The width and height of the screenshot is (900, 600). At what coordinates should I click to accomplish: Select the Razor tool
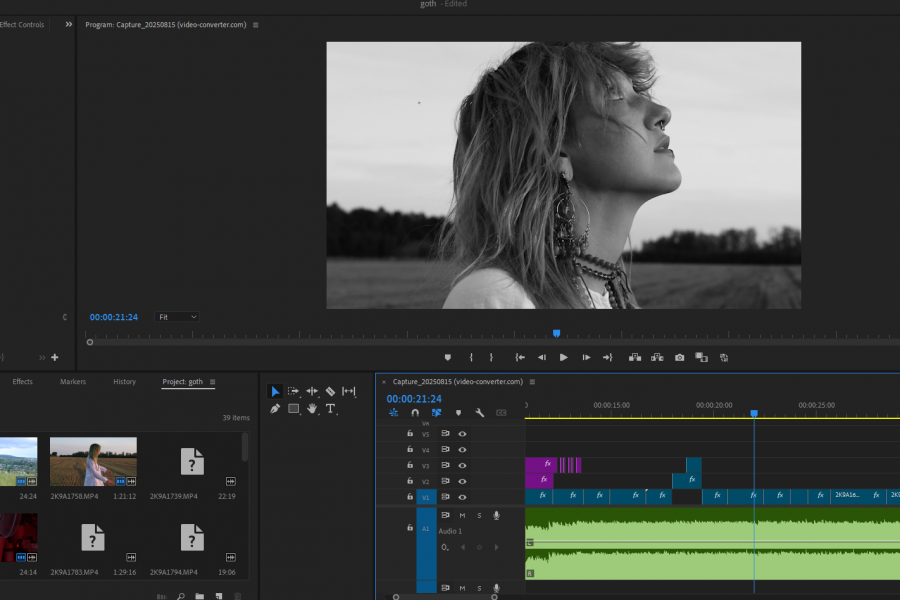(x=330, y=391)
